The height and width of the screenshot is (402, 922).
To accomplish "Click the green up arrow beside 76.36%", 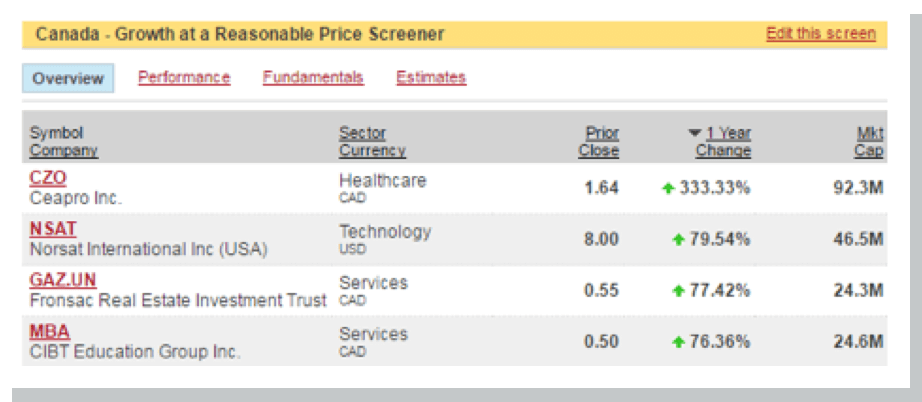I will tap(679, 342).
